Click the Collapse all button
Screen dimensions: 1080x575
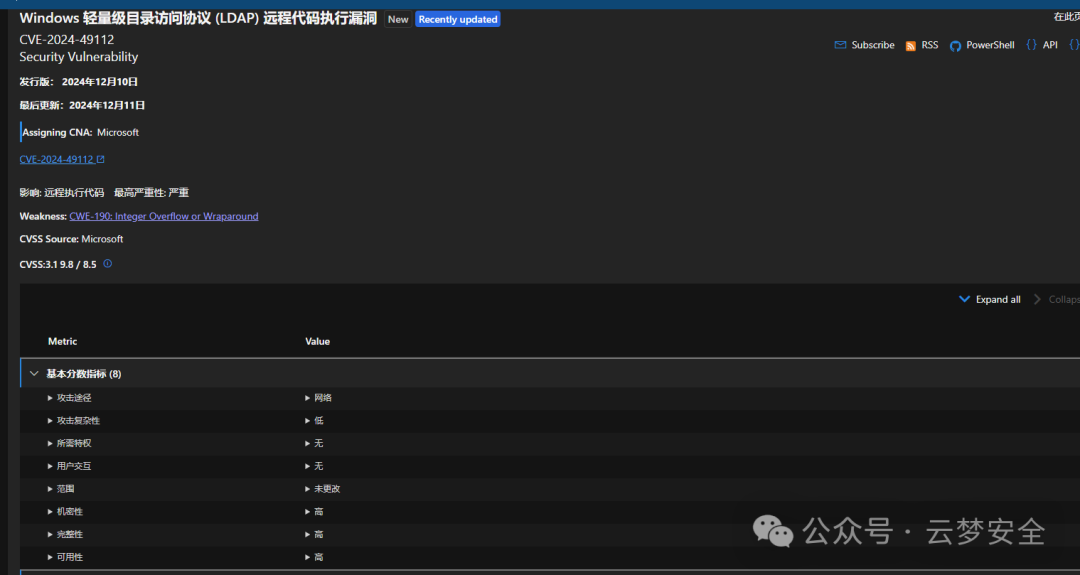pos(1057,300)
